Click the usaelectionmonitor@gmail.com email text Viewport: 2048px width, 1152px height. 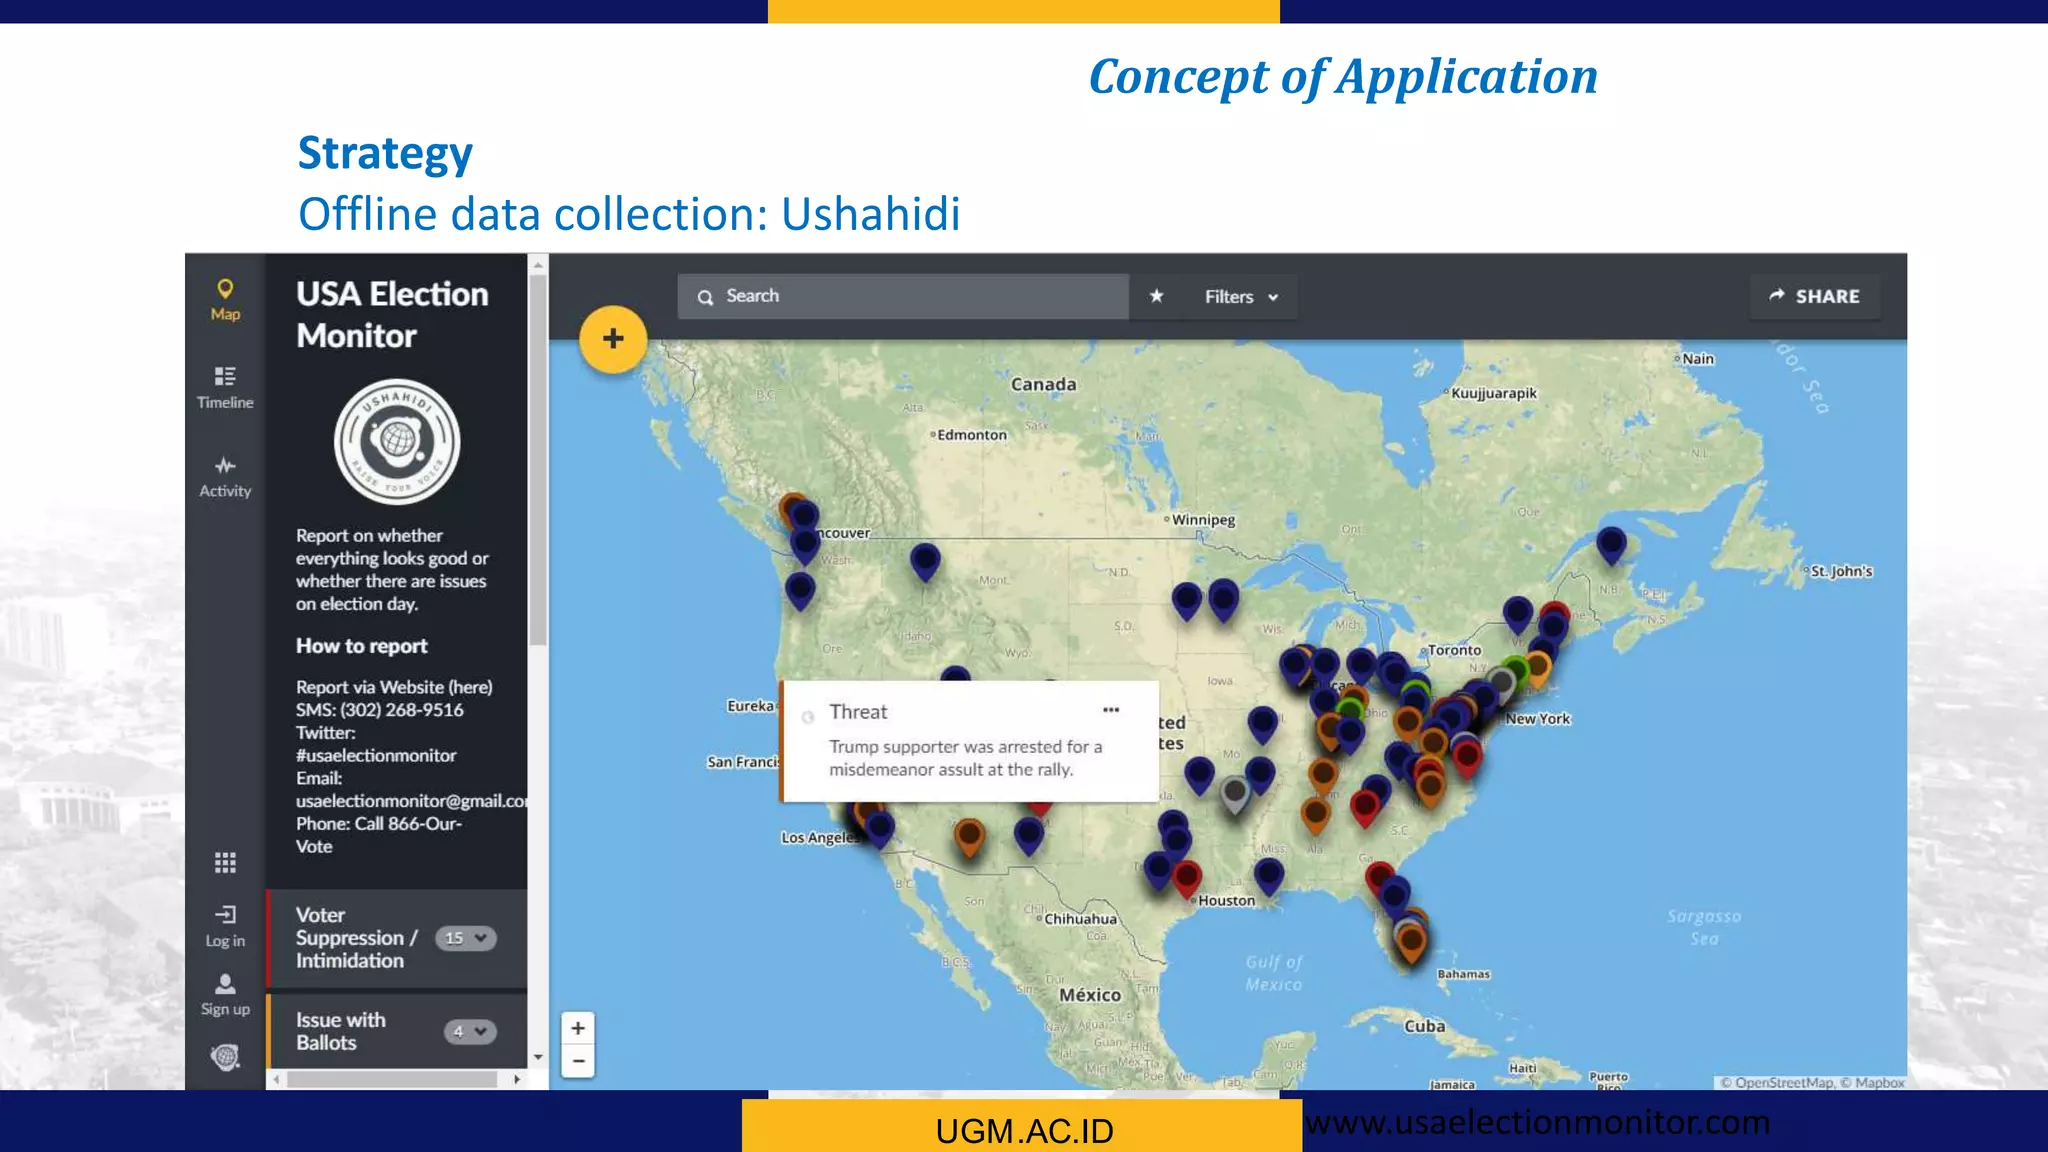pos(411,801)
